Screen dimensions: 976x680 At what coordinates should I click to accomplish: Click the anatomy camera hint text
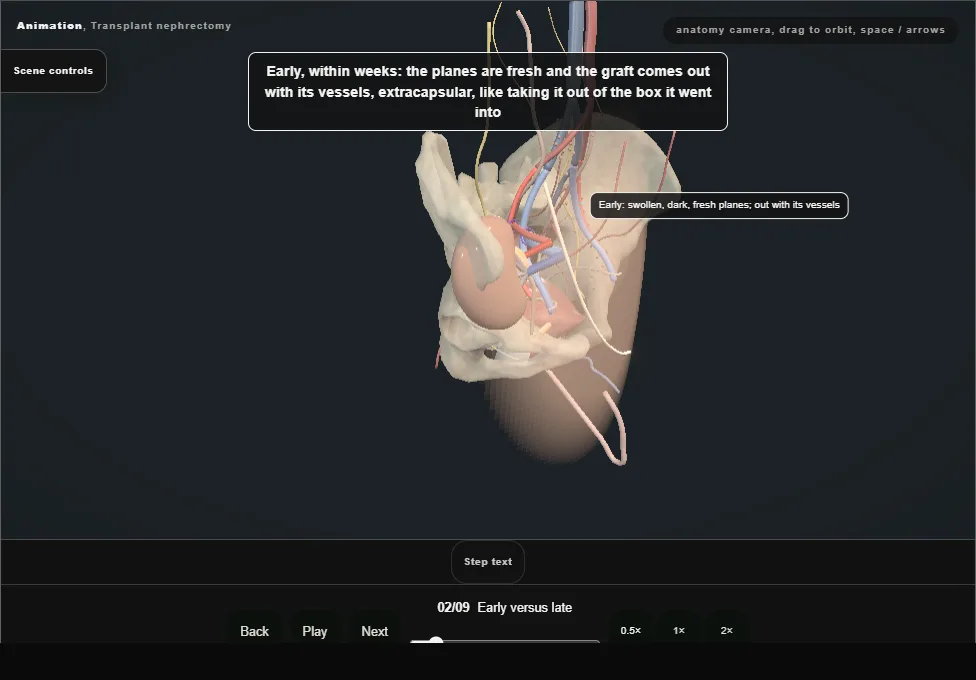pos(810,30)
